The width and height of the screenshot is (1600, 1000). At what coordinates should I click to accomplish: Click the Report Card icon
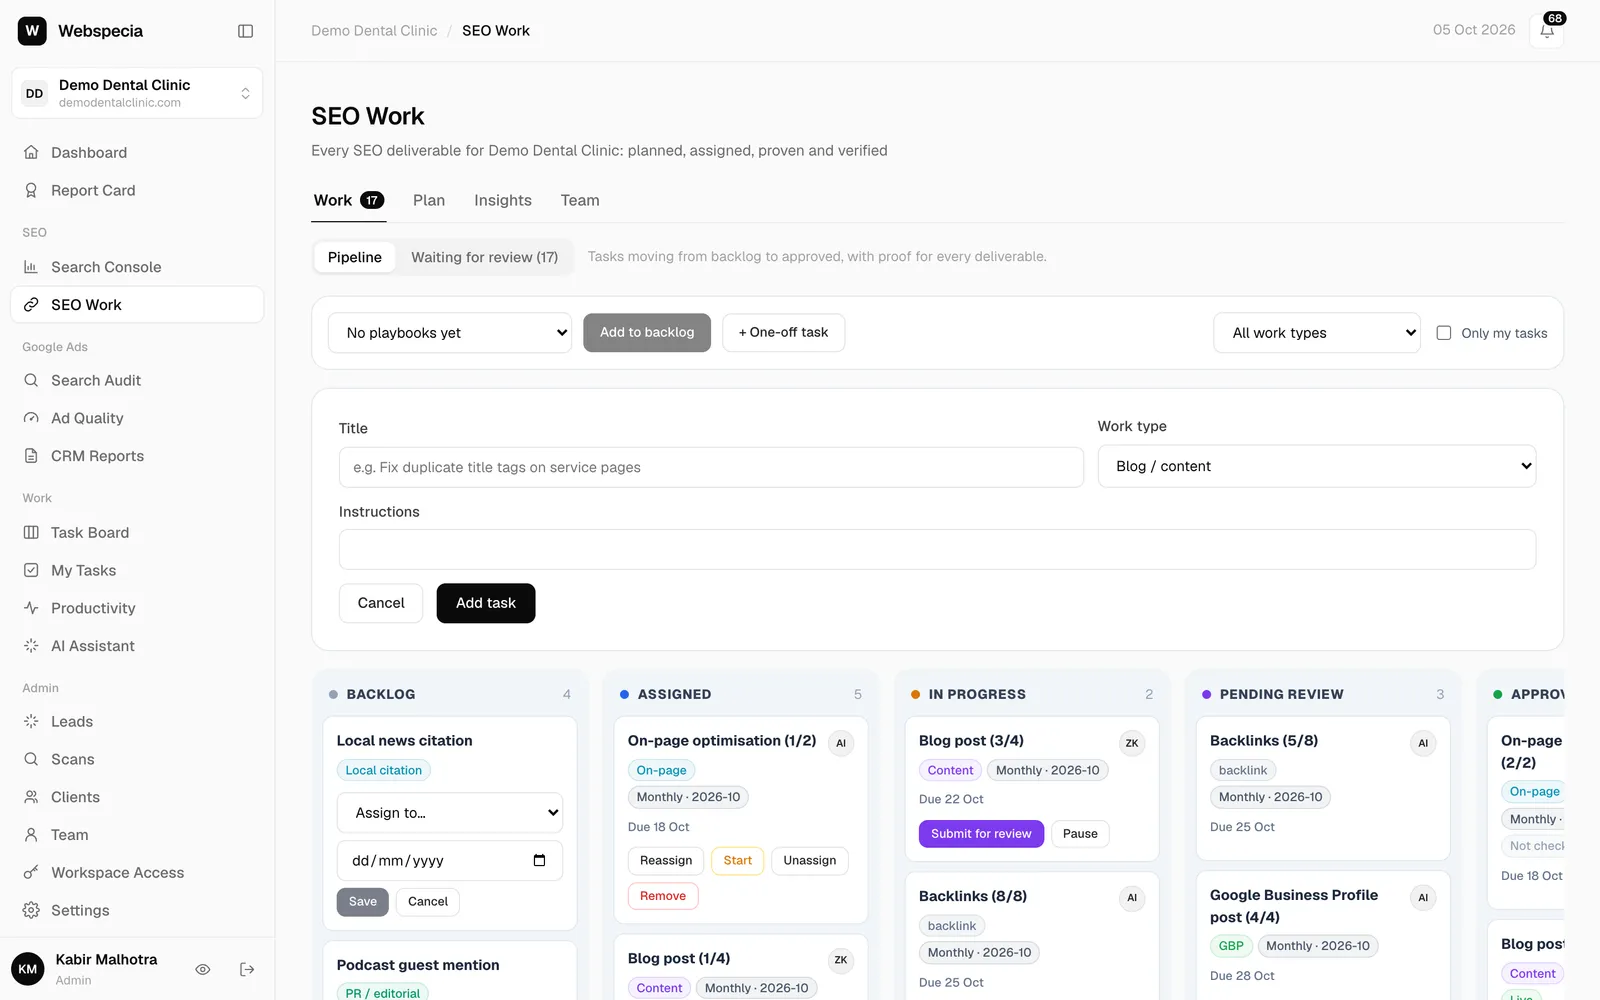[x=31, y=190]
